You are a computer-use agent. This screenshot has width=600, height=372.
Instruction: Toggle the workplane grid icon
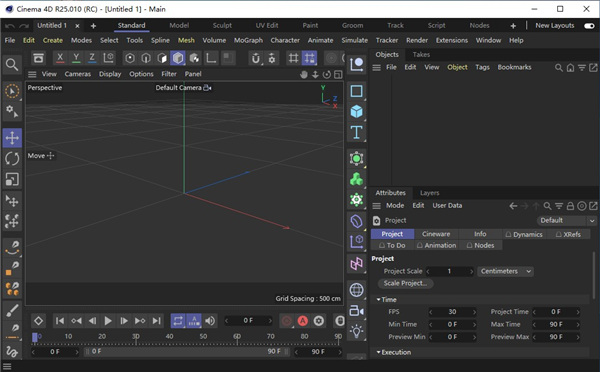pos(293,58)
